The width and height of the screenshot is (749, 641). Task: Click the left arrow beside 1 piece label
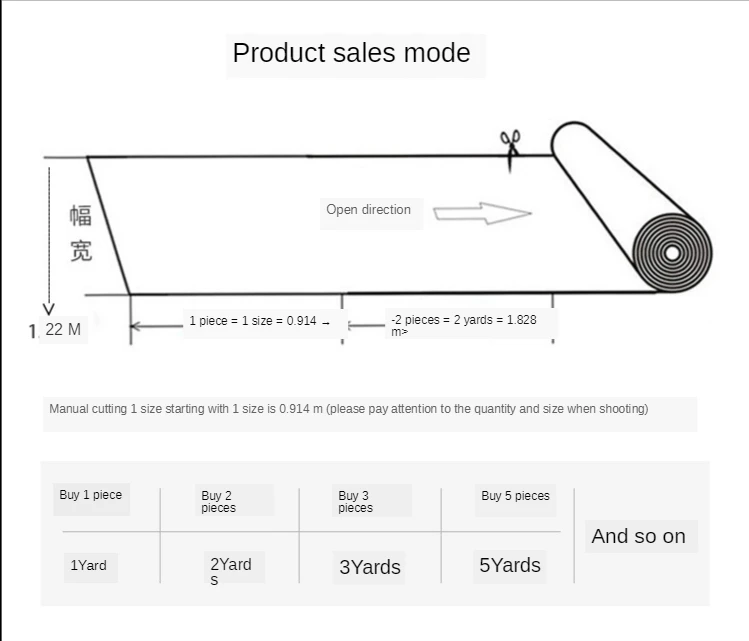[156, 326]
